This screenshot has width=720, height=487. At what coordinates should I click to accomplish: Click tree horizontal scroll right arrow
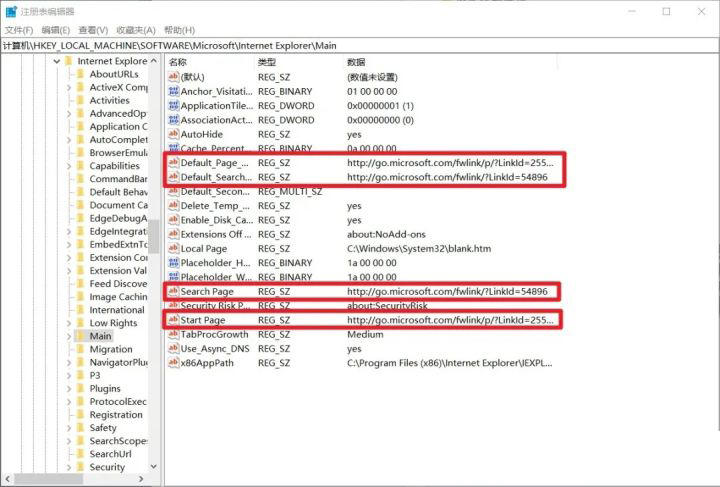click(x=141, y=479)
